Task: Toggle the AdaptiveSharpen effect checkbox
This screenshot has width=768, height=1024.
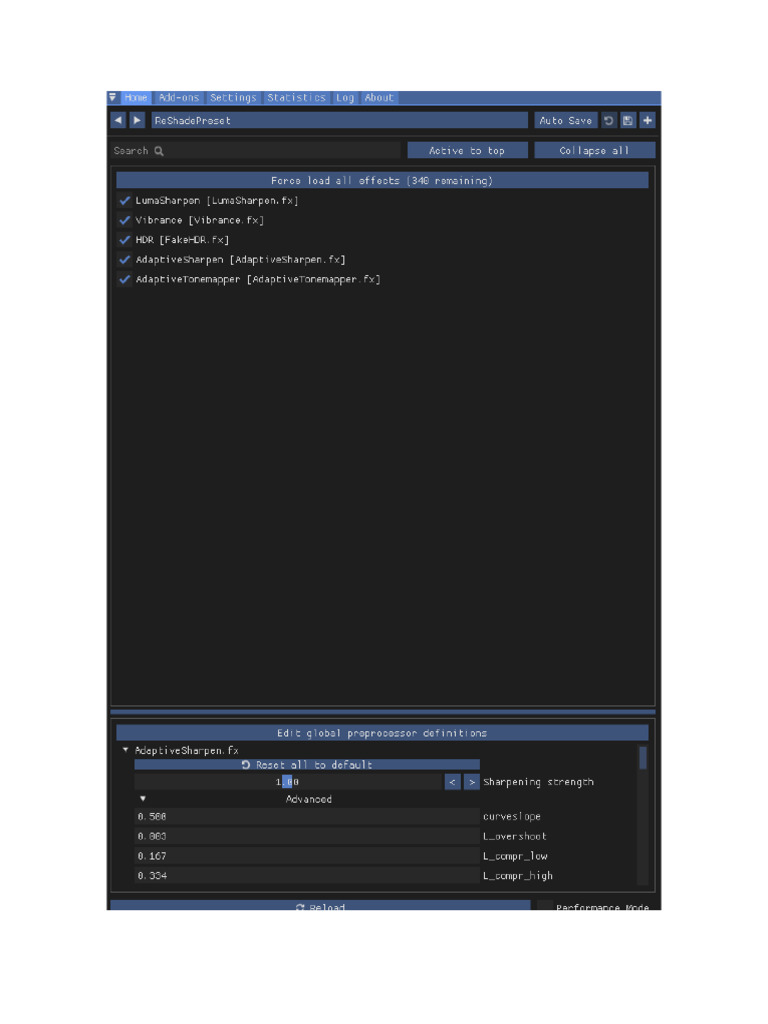Action: point(125,259)
